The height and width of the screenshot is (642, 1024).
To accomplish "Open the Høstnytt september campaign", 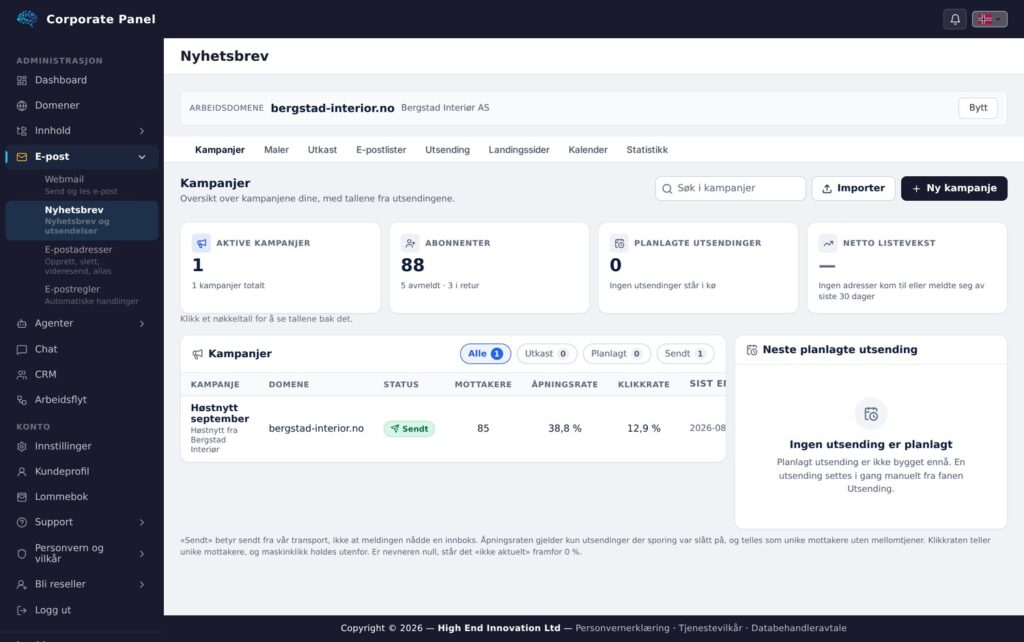I will (219, 413).
